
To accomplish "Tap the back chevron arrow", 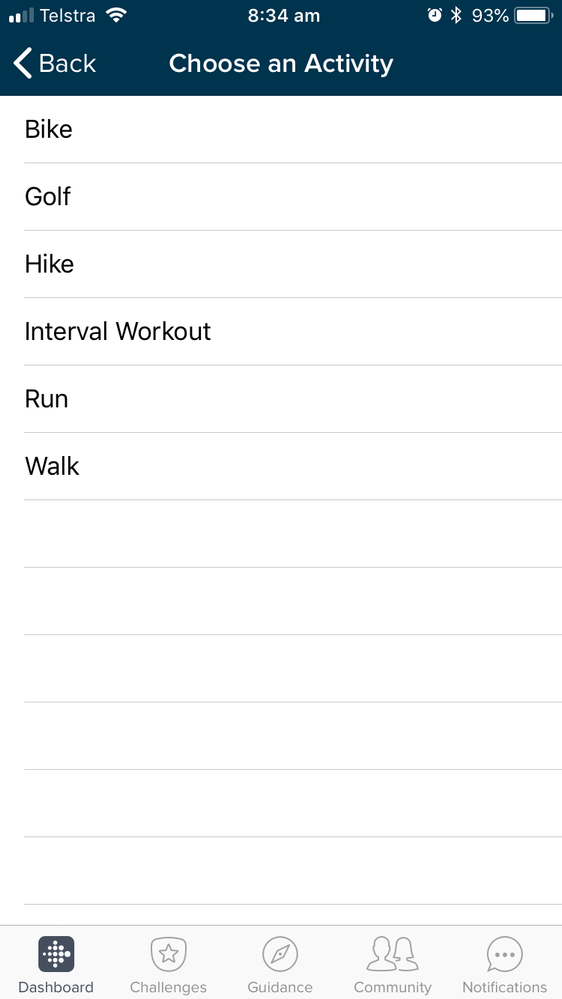I will pos(22,64).
